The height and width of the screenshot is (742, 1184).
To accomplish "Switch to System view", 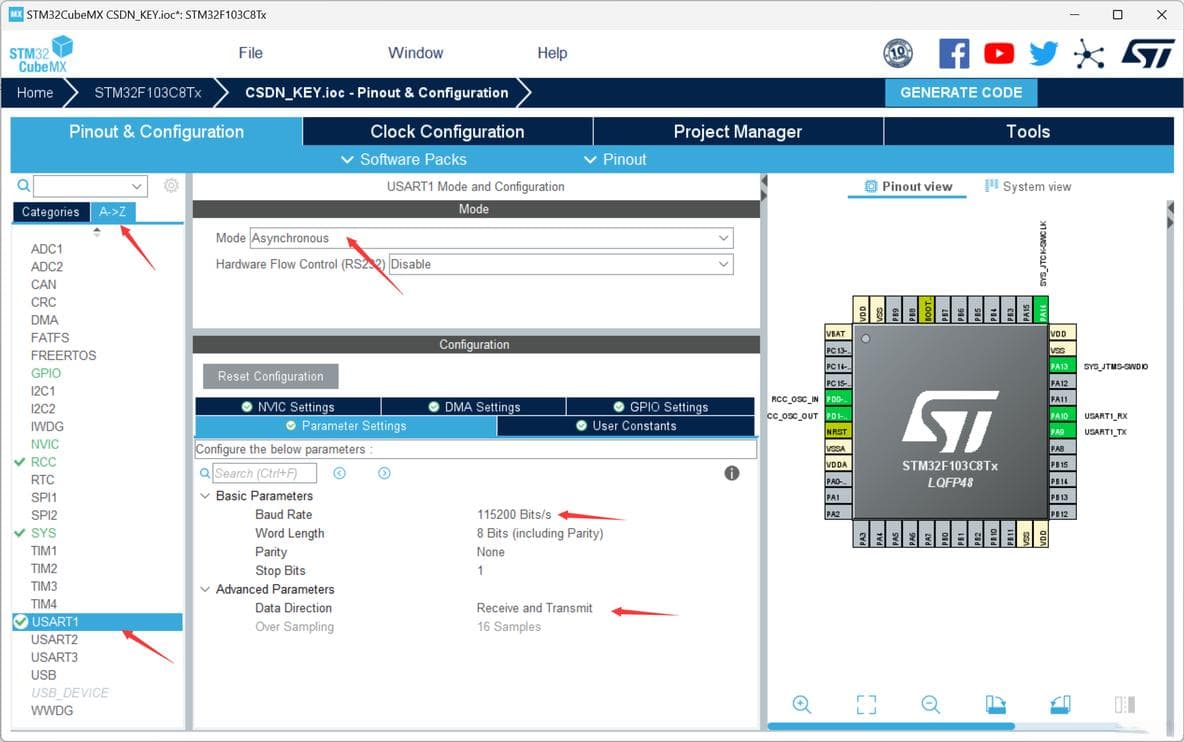I will (1028, 186).
